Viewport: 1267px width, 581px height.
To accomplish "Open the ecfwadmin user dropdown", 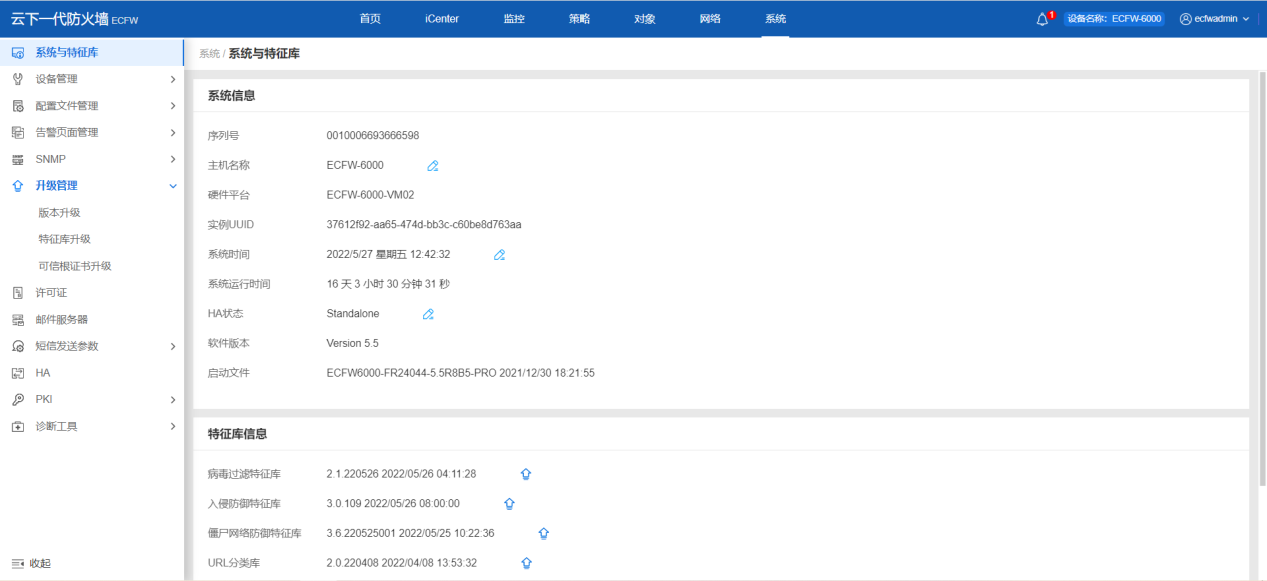I will pyautogui.click(x=1214, y=19).
